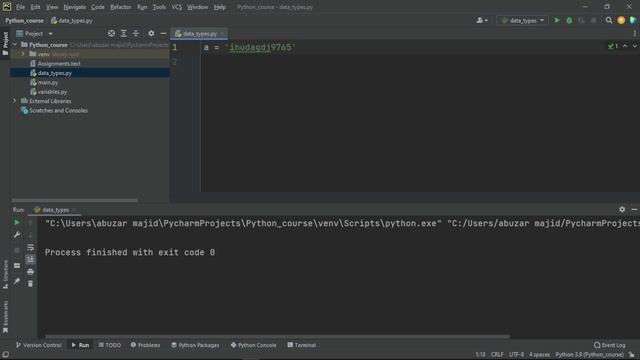Open the VCS menu
Screen dimensions: 640x360
[x=177, y=7]
